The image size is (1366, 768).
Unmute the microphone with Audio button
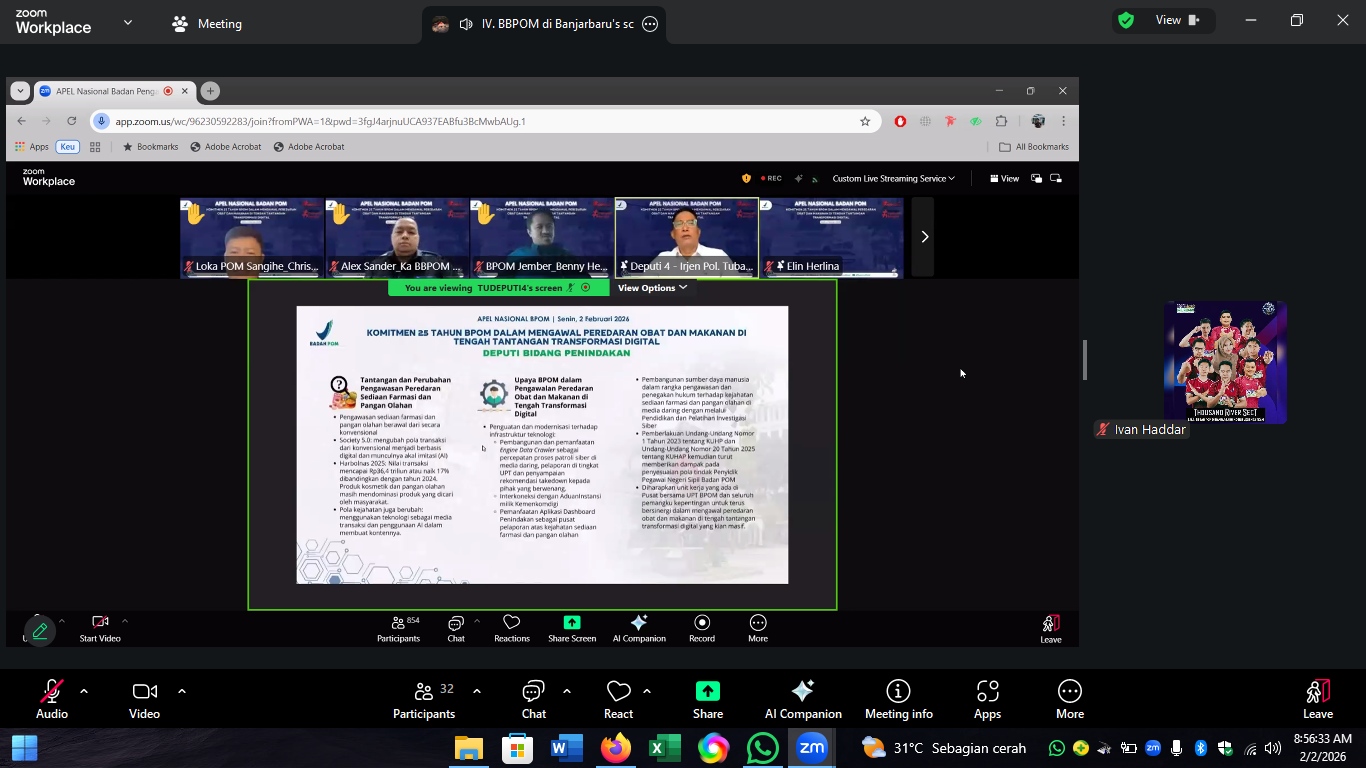click(52, 699)
